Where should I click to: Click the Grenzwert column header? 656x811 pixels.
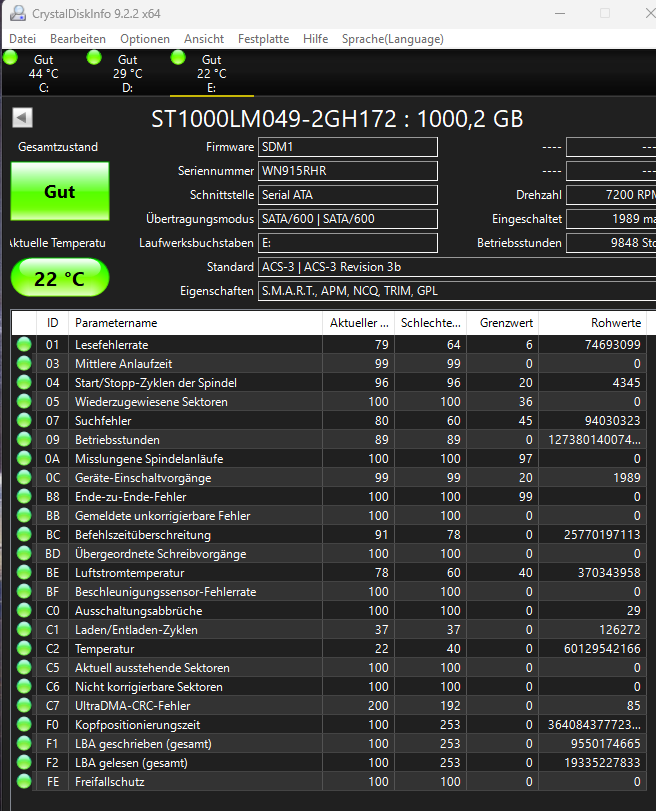point(503,323)
